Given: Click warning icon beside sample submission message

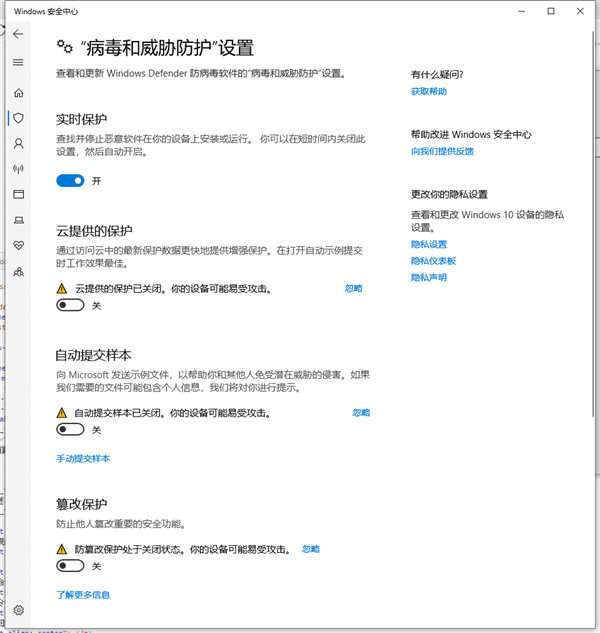Looking at the screenshot, I should point(62,413).
